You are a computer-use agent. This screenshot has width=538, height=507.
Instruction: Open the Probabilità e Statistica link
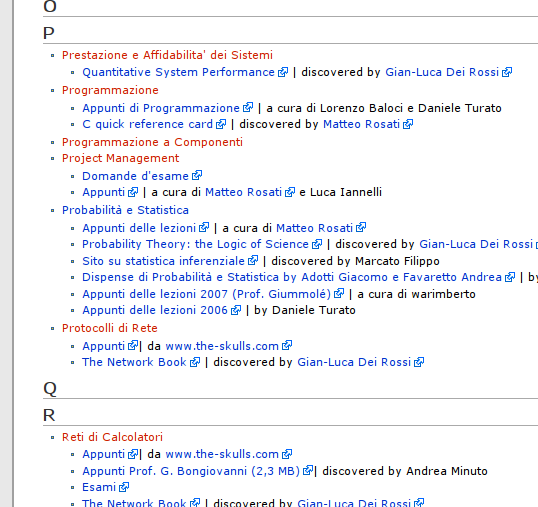[125, 210]
